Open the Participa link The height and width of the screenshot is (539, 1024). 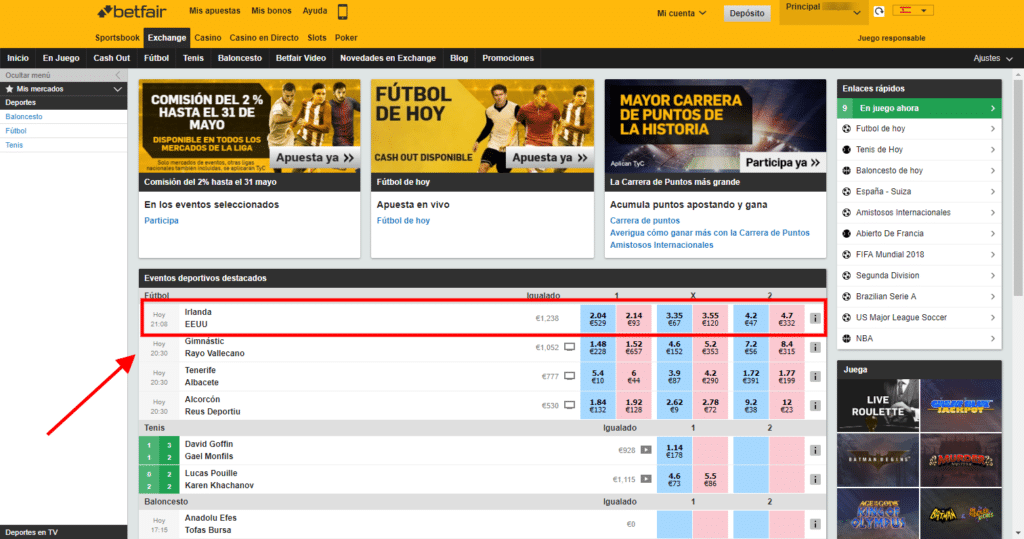161,221
